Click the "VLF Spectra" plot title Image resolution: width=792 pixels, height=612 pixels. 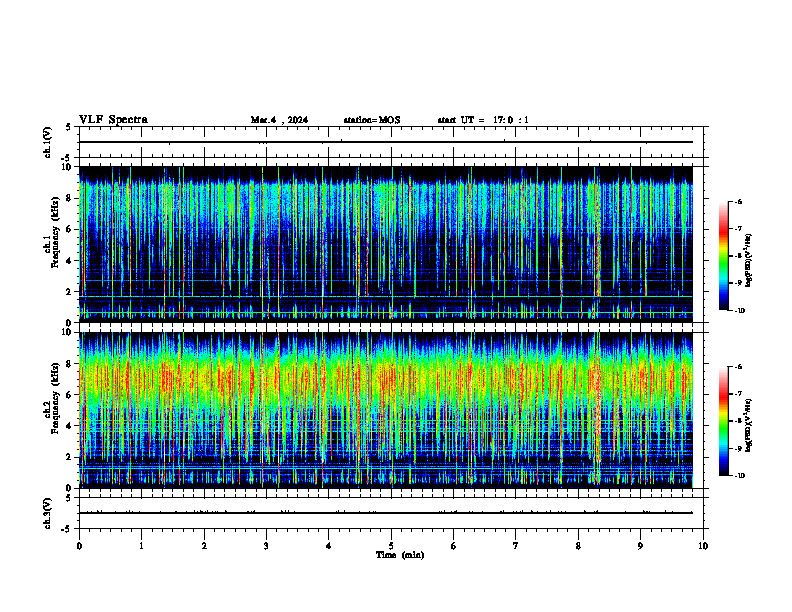(113, 120)
